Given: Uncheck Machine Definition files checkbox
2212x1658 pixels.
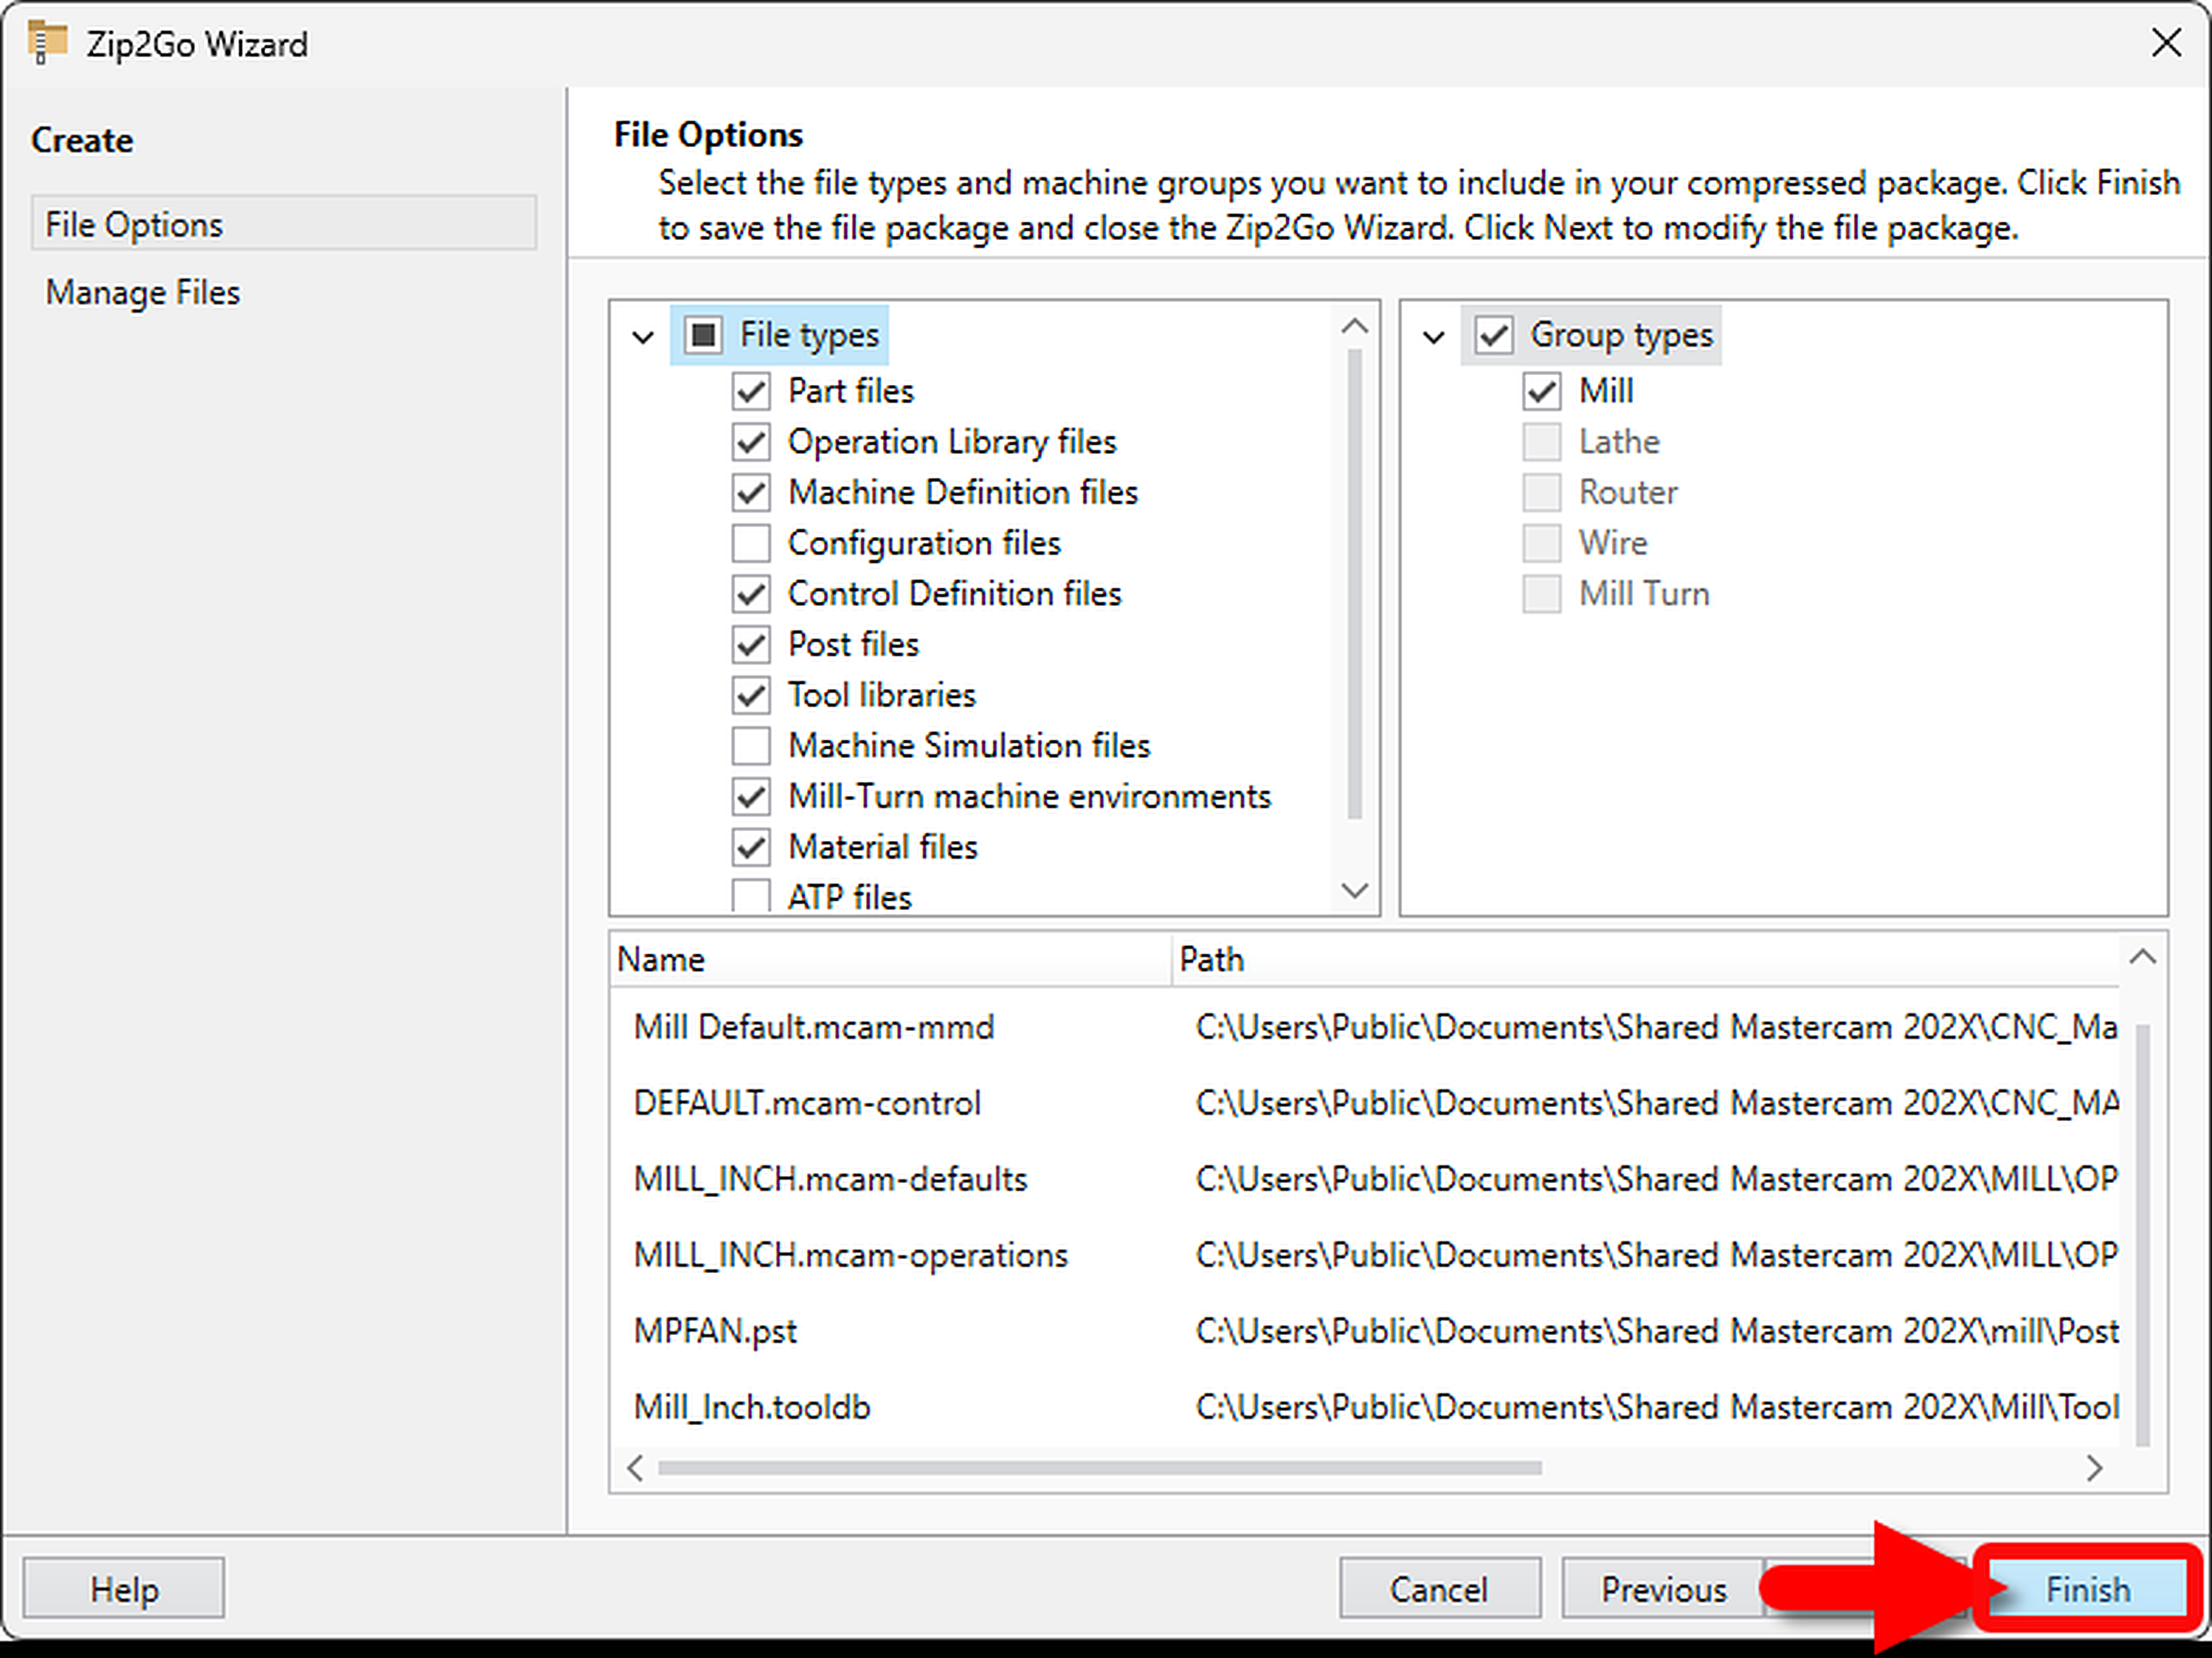Looking at the screenshot, I should 751,493.
